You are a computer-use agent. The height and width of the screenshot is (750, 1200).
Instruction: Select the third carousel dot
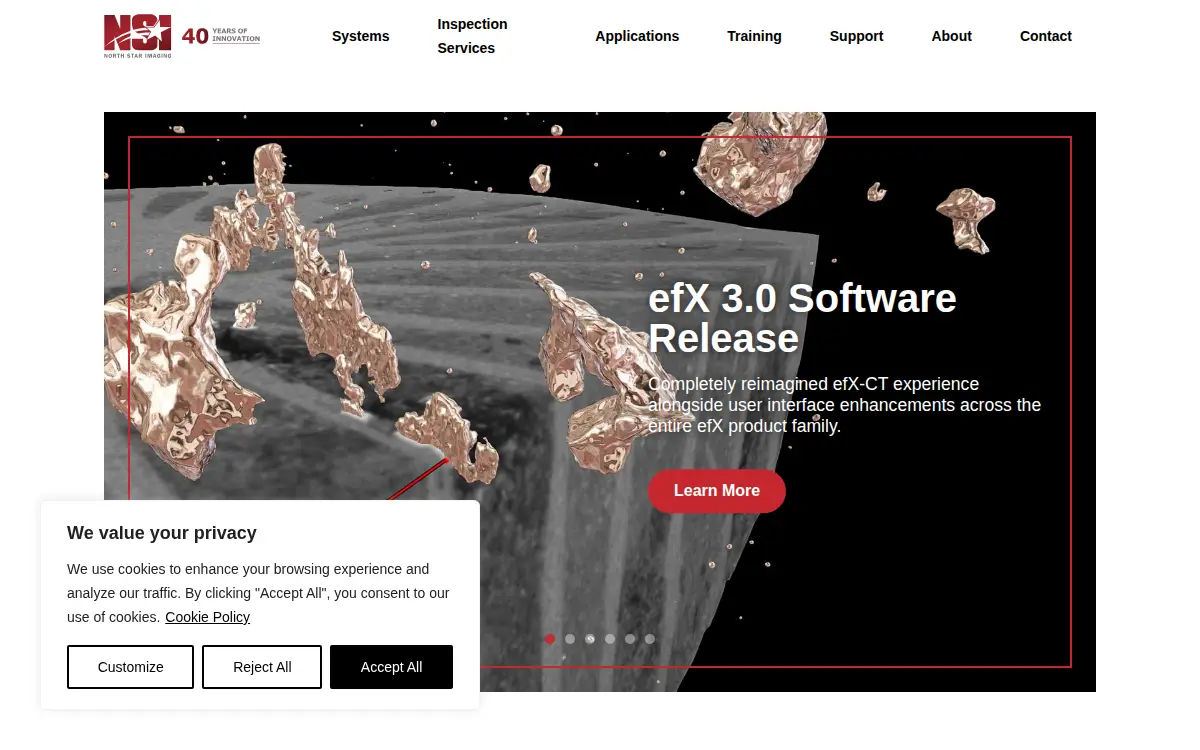click(590, 639)
